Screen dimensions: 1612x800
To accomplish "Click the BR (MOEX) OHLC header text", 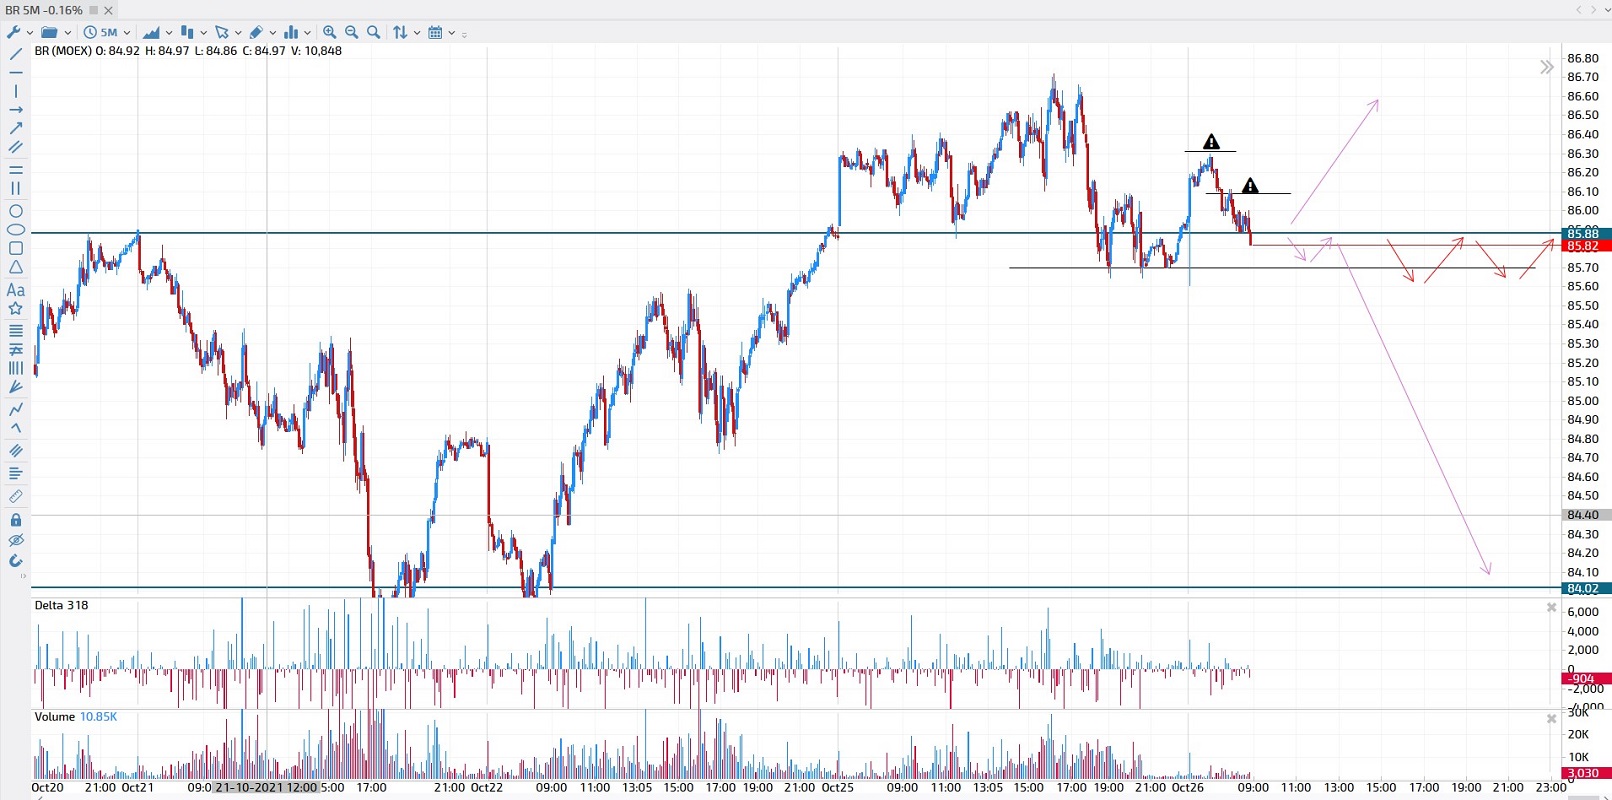I will point(188,51).
